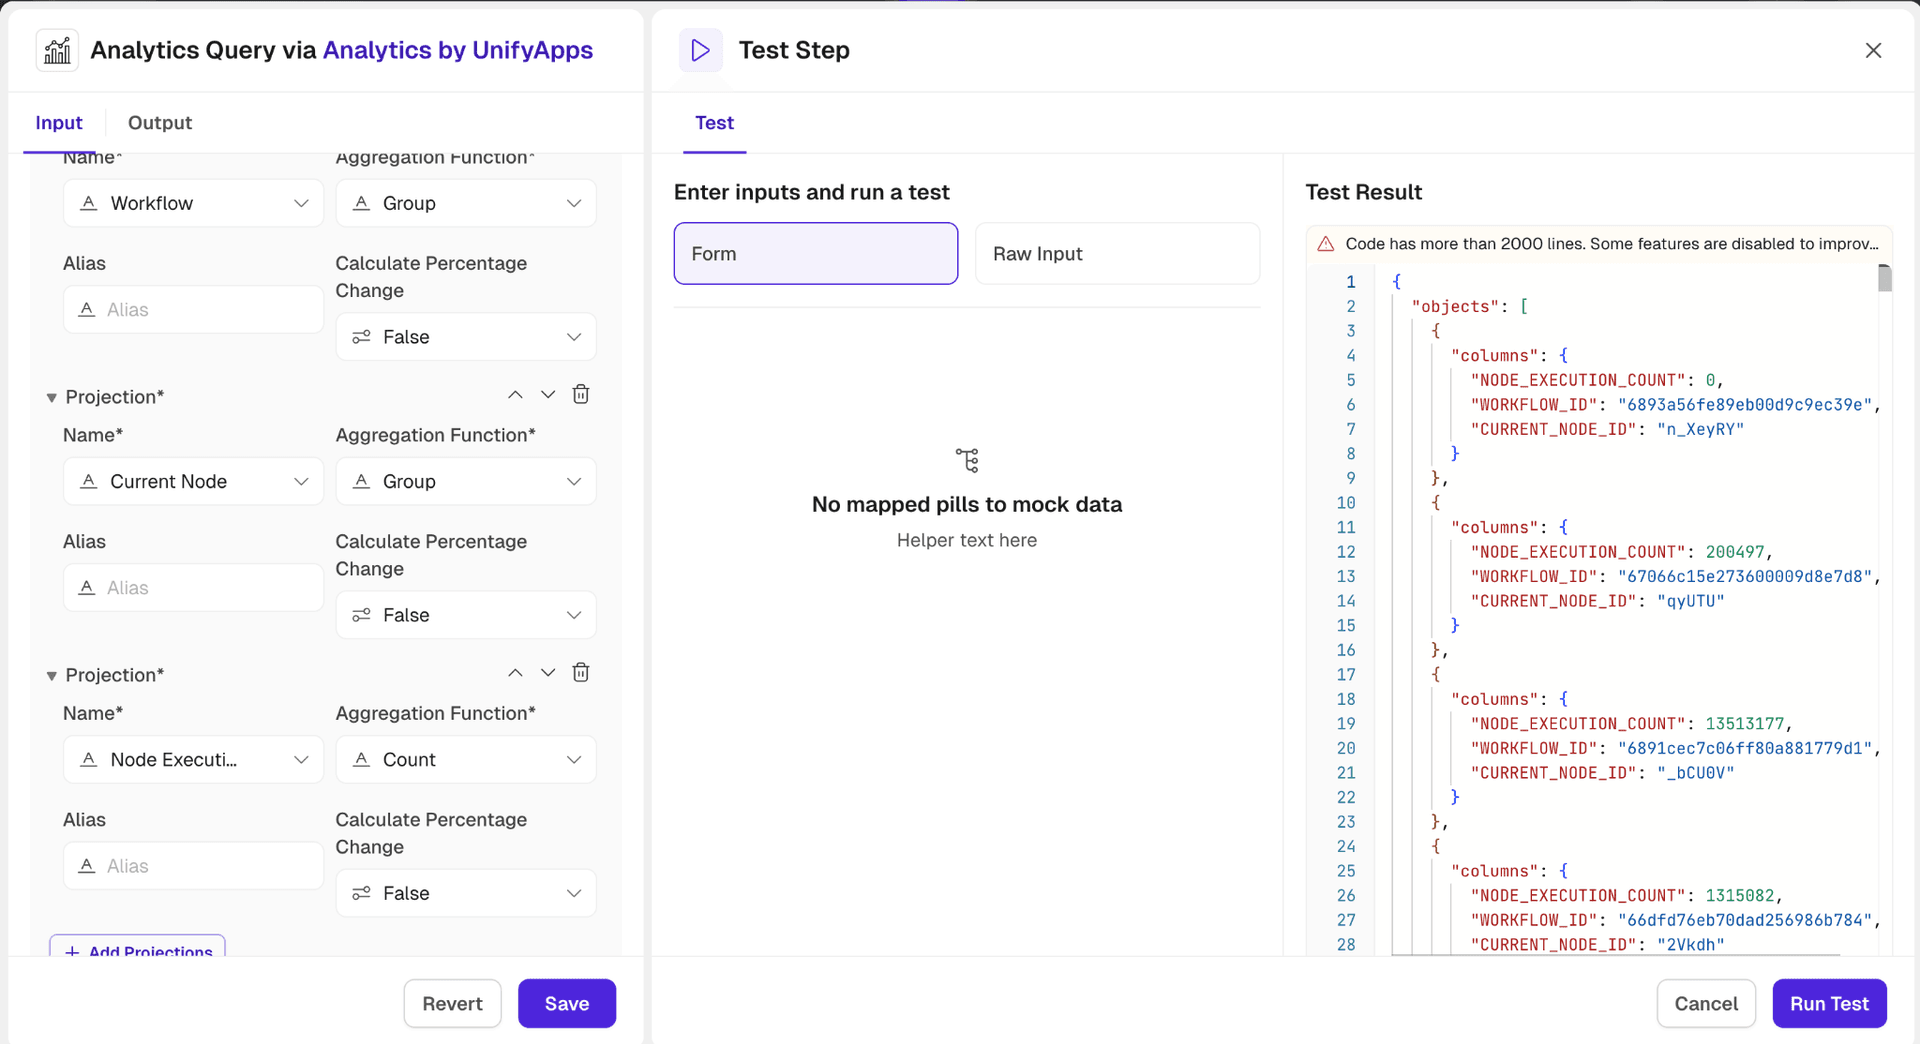Viewport: 1920px width, 1044px height.
Task: Save the analytics query configuration
Action: (x=566, y=1003)
